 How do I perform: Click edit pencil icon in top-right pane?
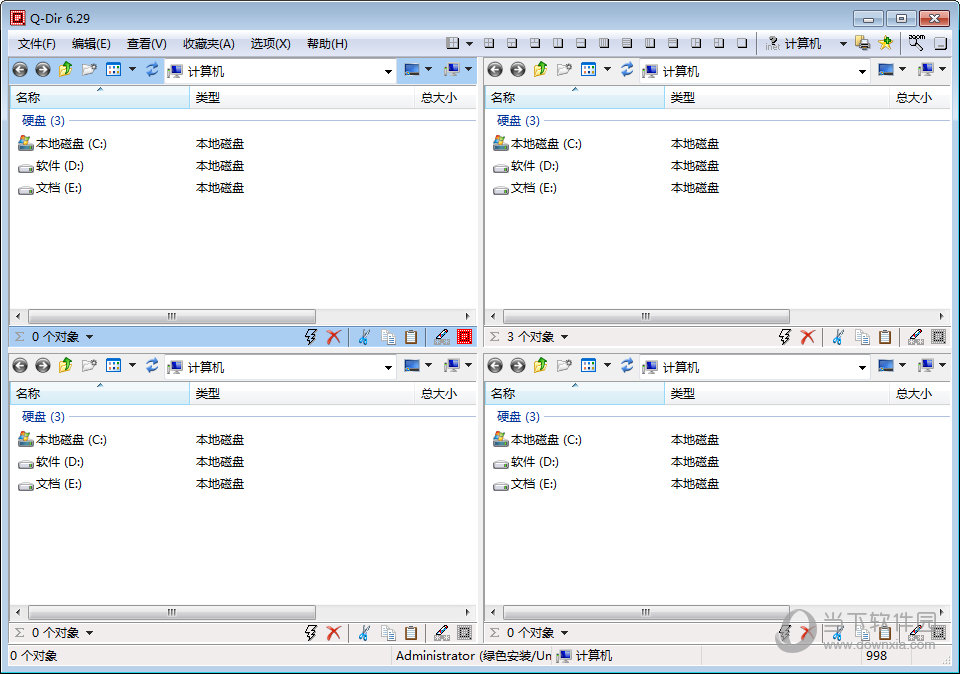tap(915, 337)
